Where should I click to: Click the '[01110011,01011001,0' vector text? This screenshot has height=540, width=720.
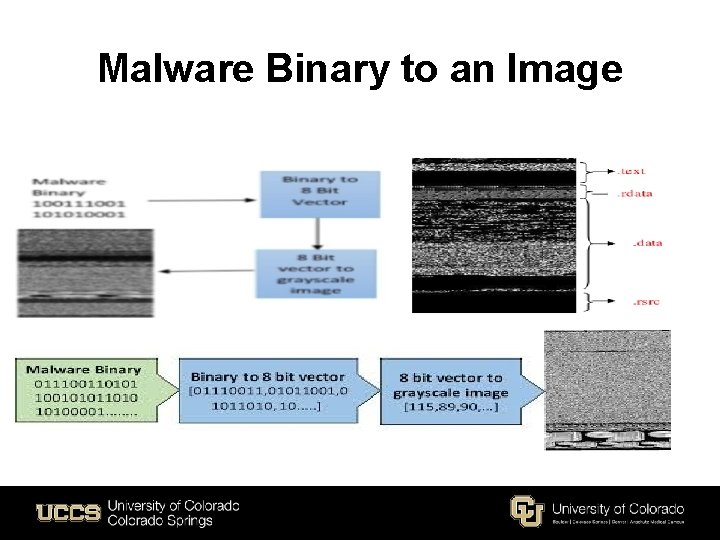[x=268, y=391]
